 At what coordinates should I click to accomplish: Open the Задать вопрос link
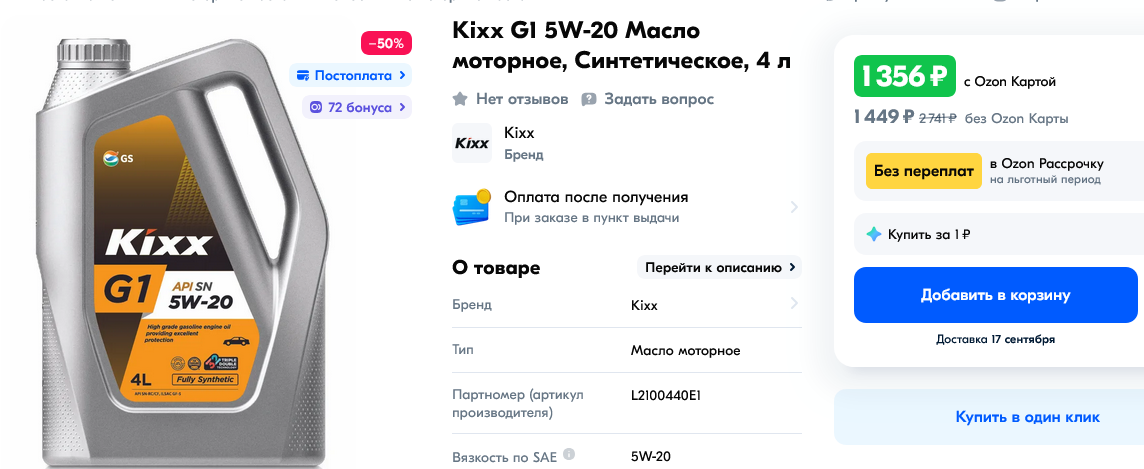(x=659, y=98)
